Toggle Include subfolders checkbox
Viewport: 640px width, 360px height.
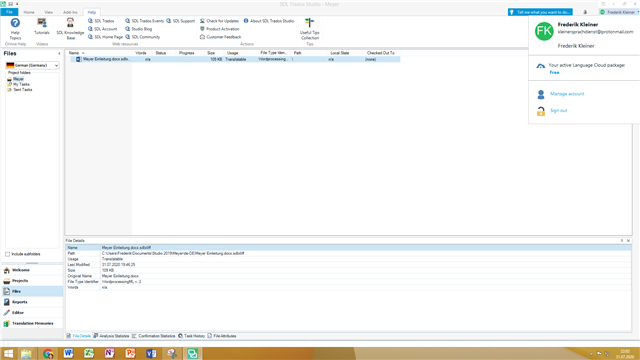(x=7, y=254)
